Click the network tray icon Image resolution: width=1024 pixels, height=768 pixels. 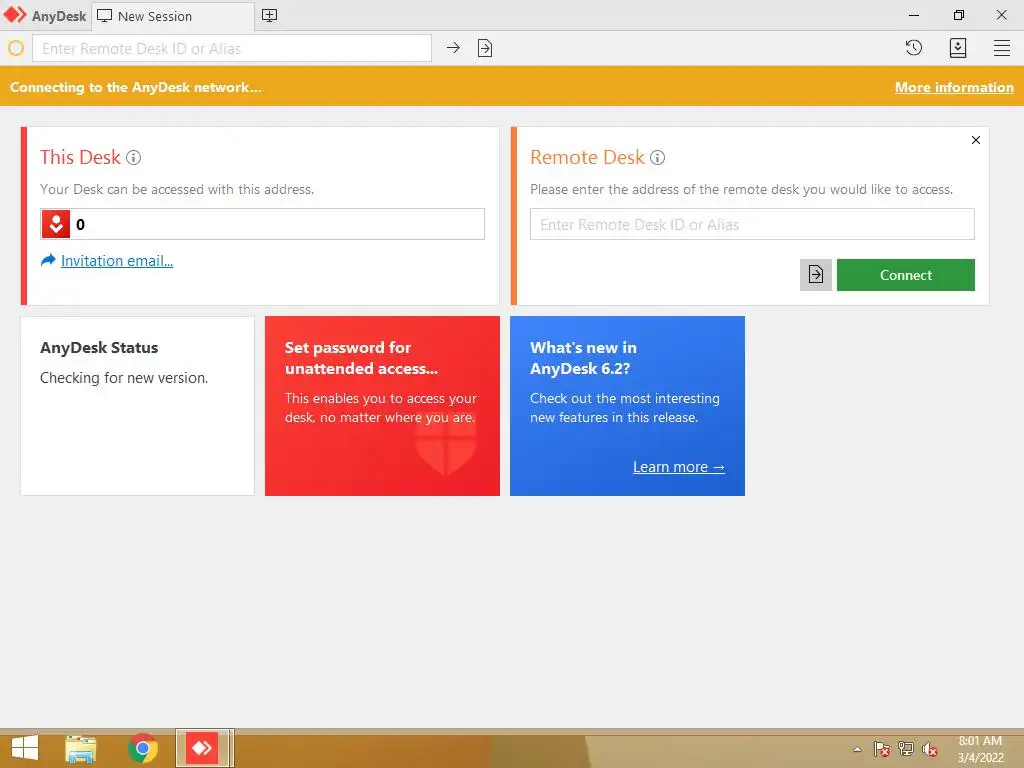point(906,749)
